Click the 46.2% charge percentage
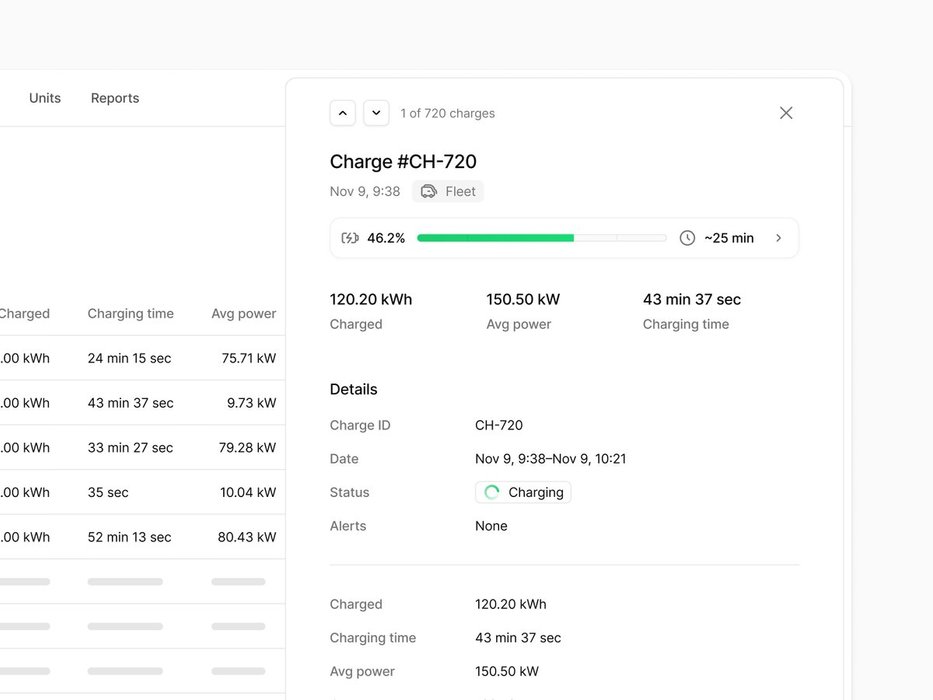Screen dimensions: 933x700 (x=386, y=238)
